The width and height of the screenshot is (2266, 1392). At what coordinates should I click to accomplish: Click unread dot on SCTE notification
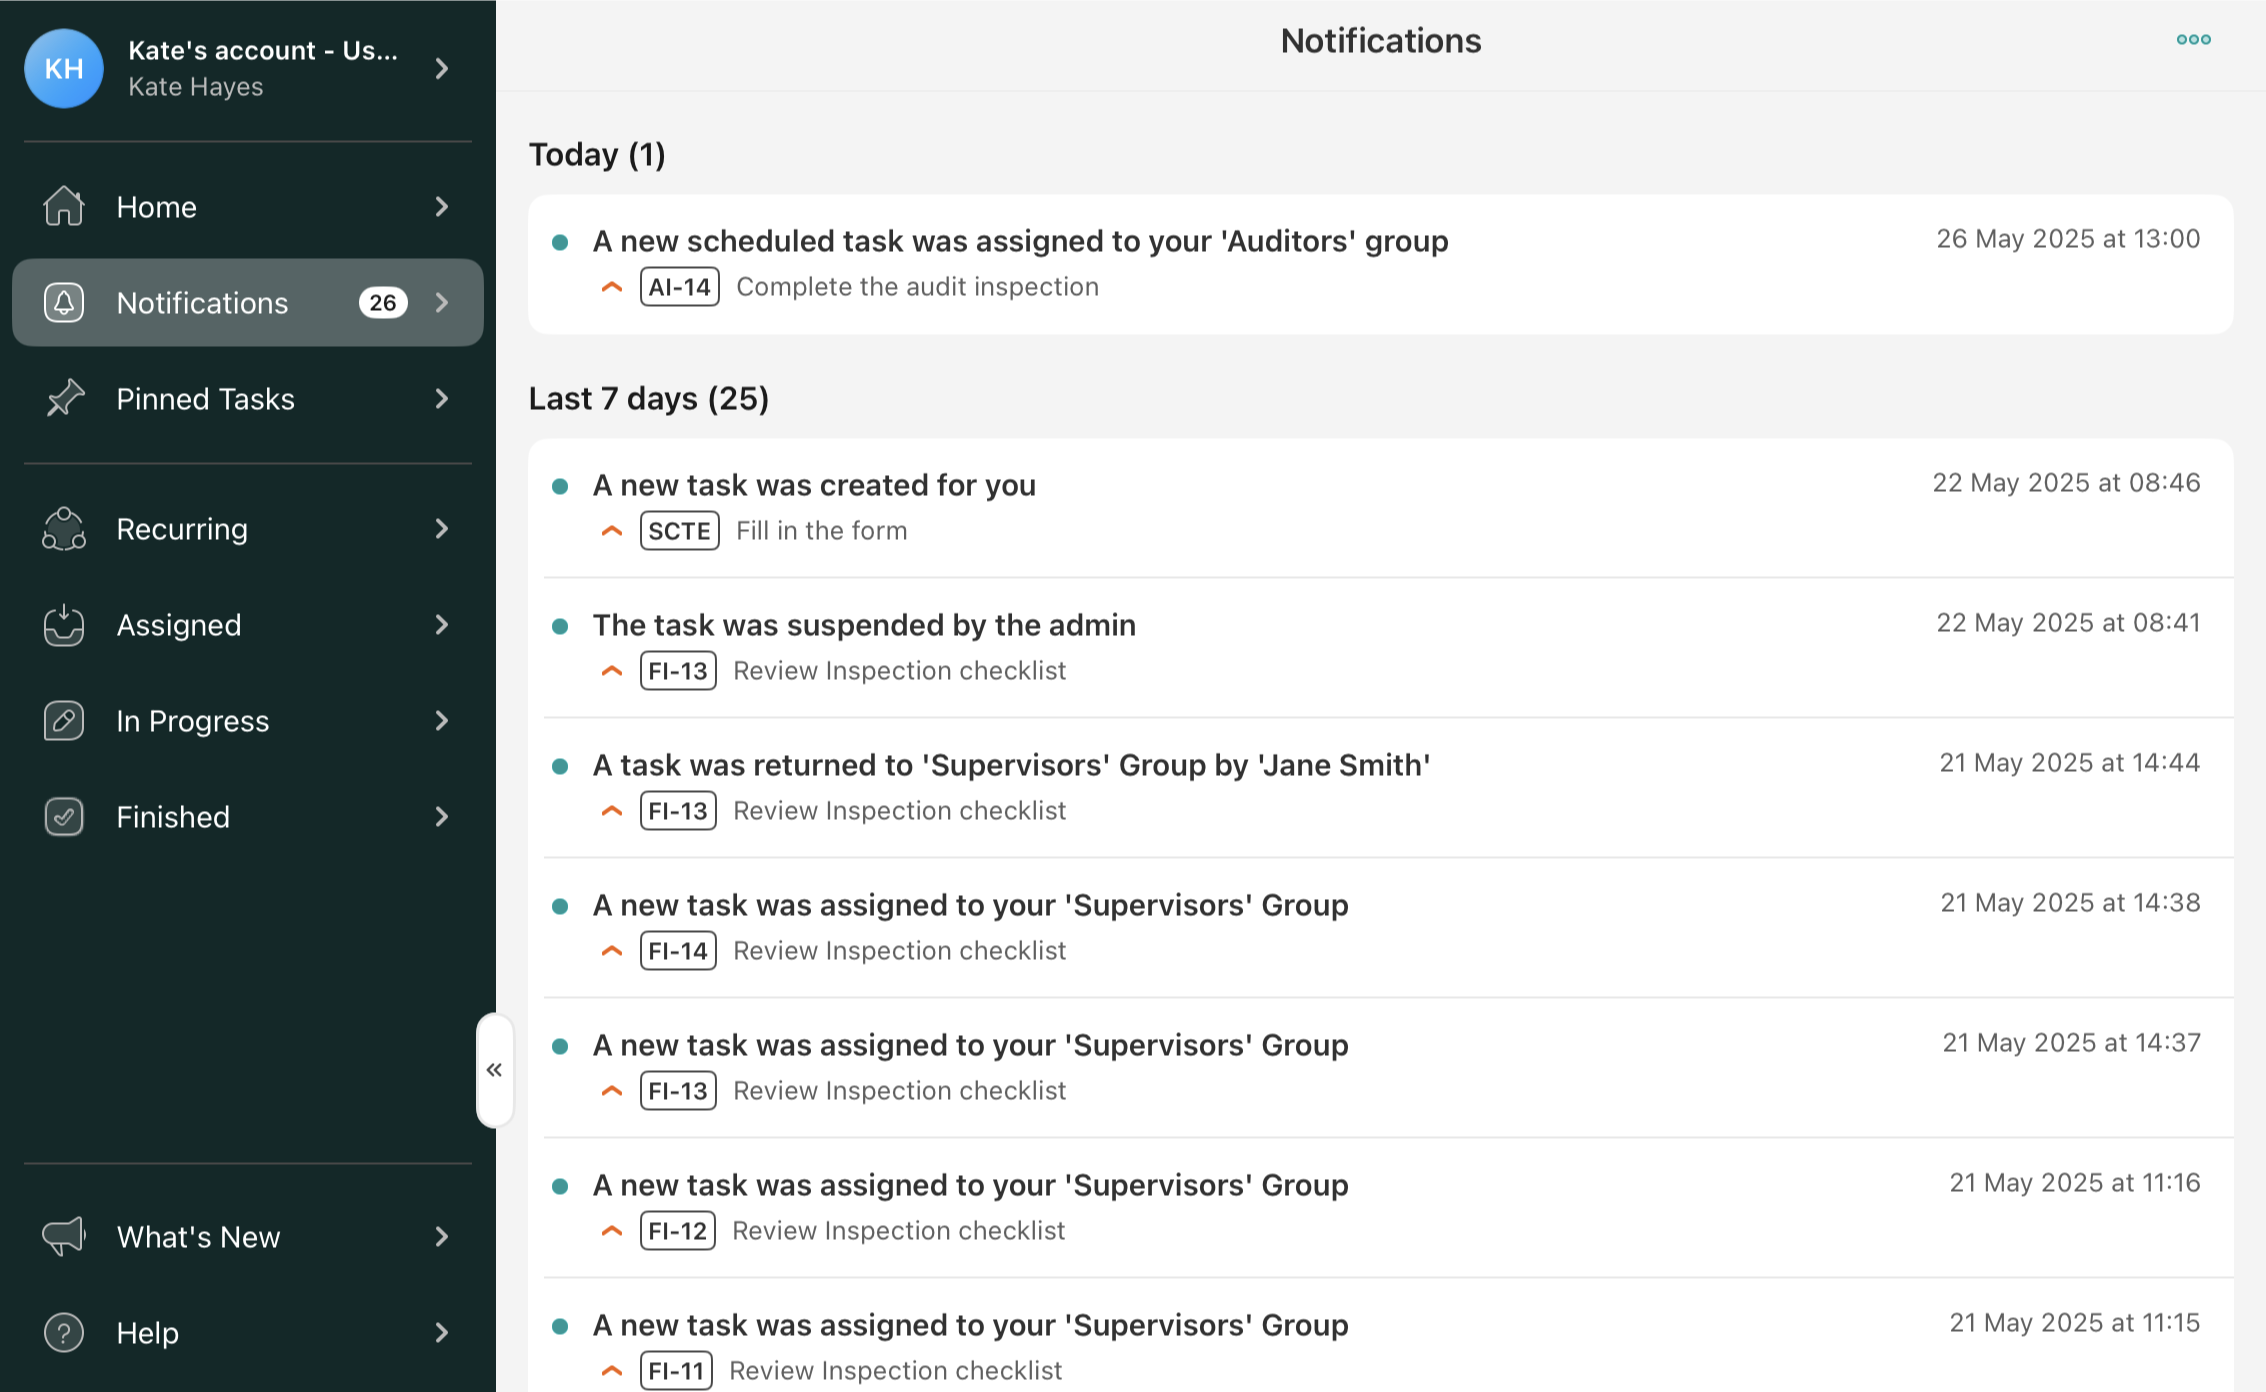tap(560, 486)
